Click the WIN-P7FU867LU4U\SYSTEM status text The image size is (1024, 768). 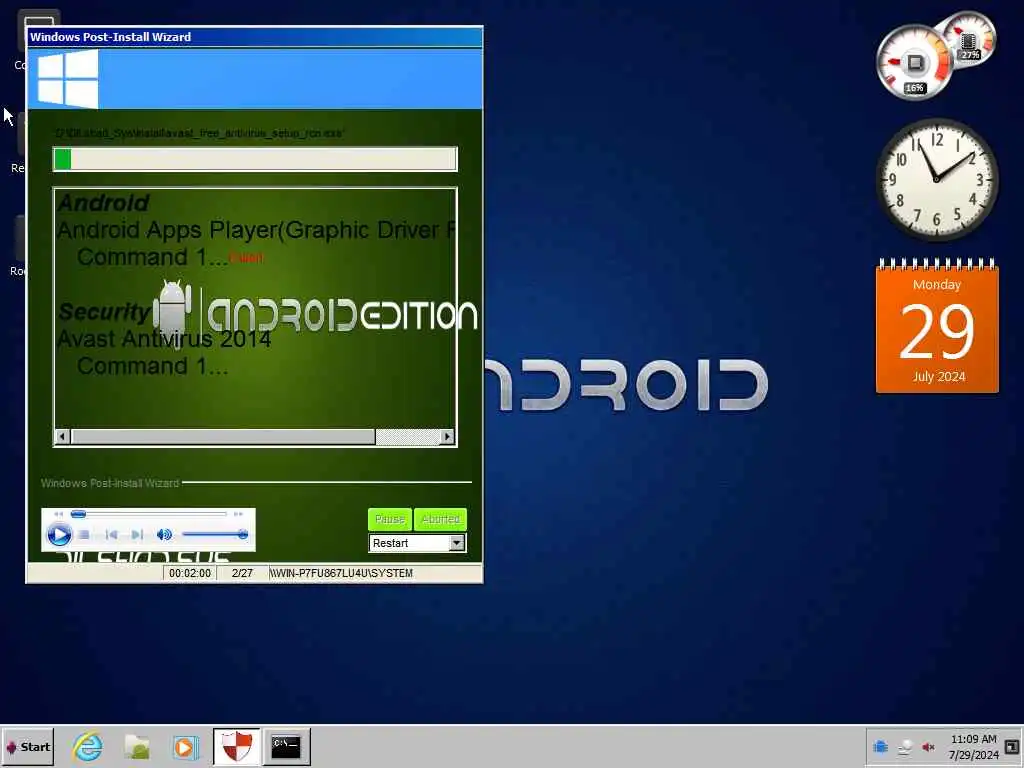(341, 573)
